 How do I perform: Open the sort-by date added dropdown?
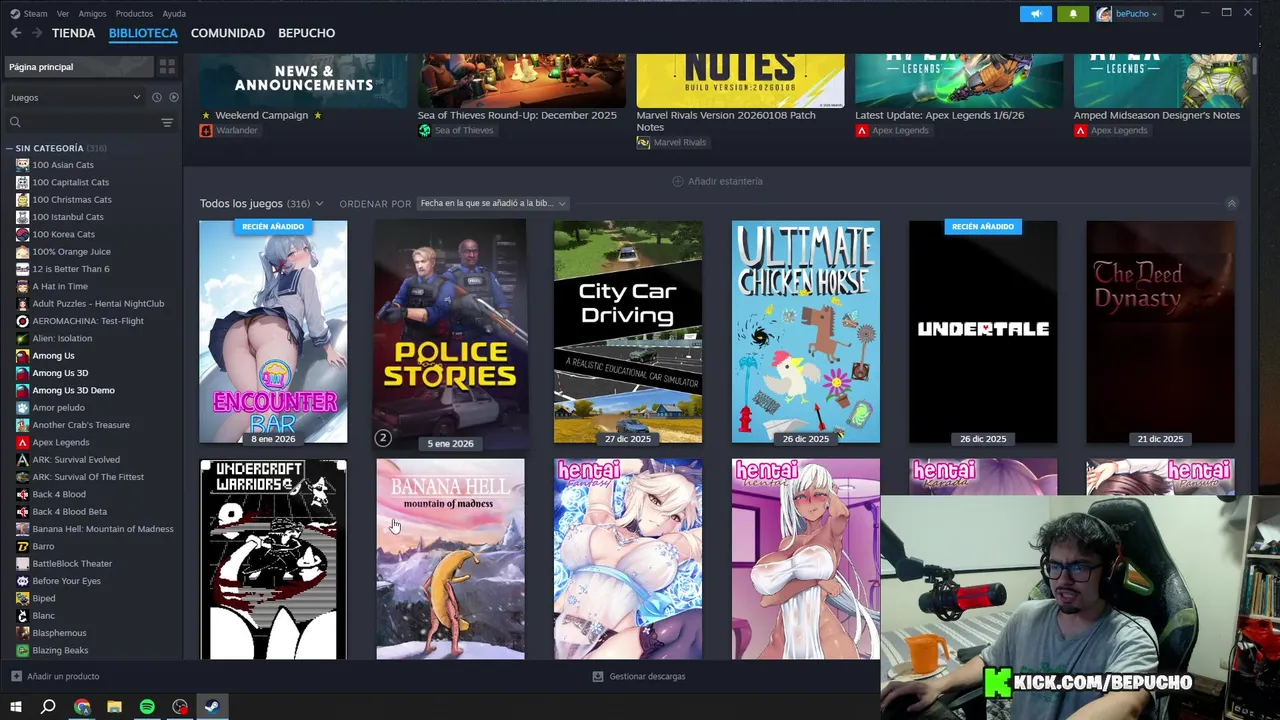(x=493, y=203)
